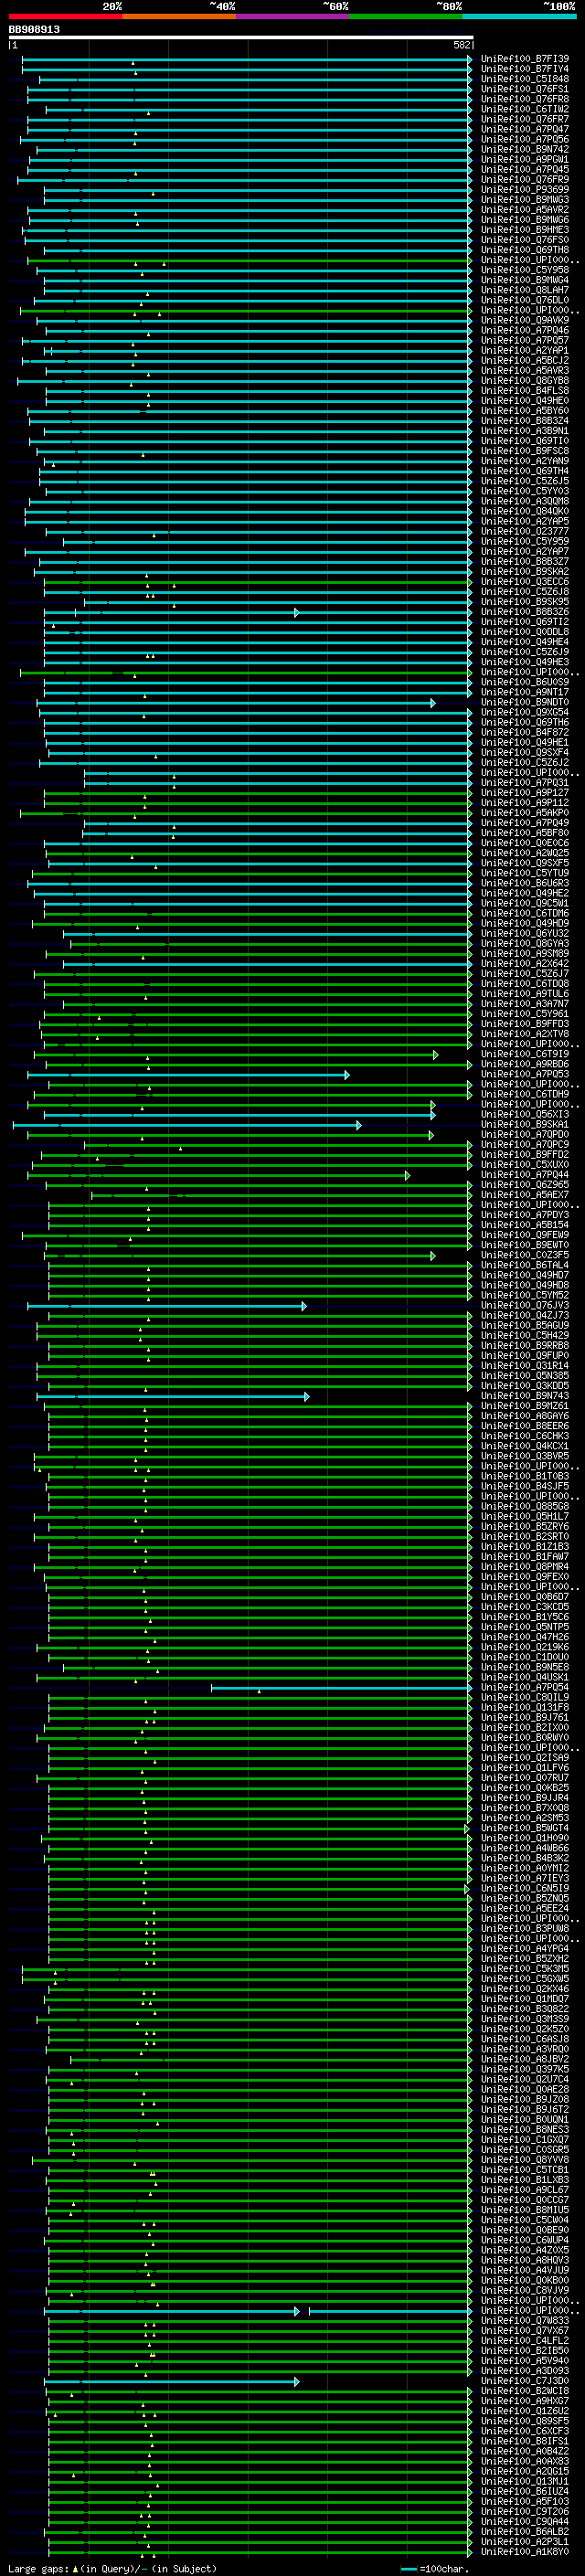Click label UniRef100_C5H429
The width and height of the screenshot is (585, 2576).
(525, 1335)
